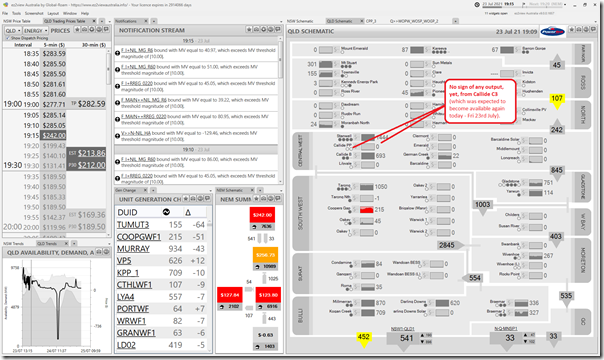Click the output sine-wave column icon beside DUID
The height and width of the screenshot is (360, 604).
pos(166,213)
